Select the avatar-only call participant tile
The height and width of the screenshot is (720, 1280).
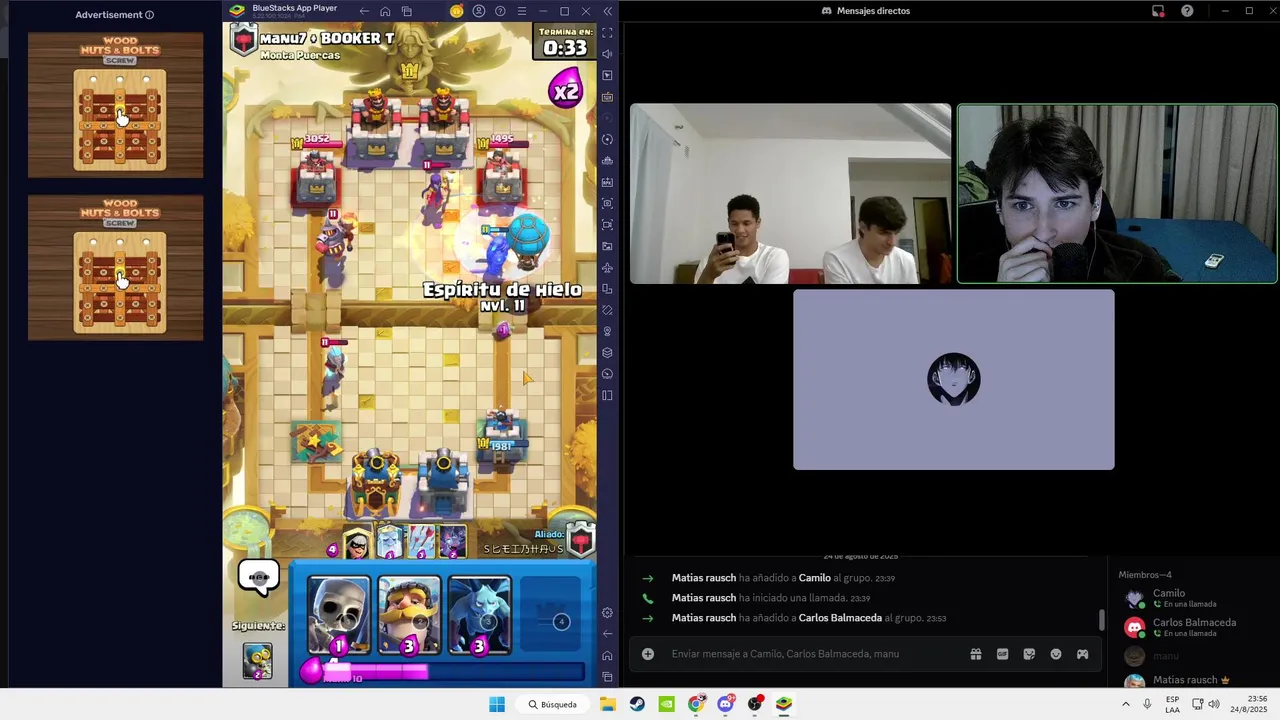954,380
